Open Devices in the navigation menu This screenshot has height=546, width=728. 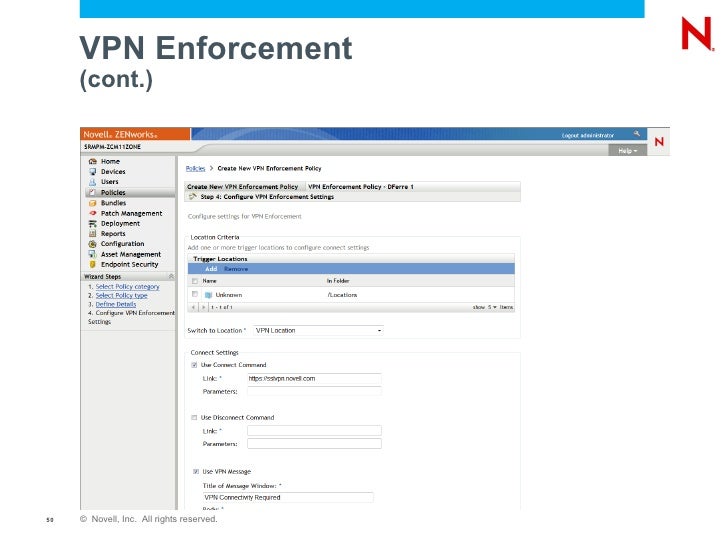[x=113, y=172]
